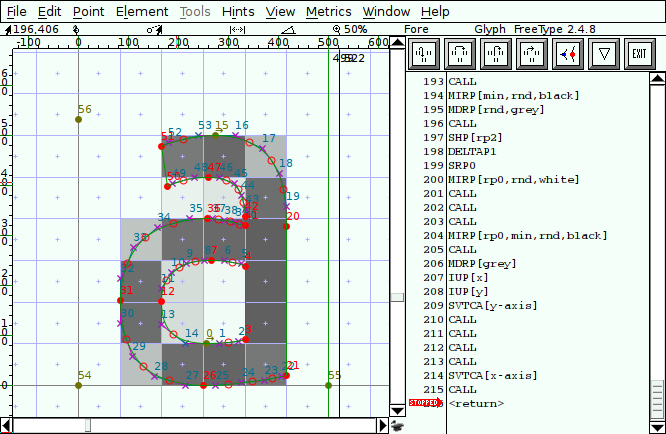Image resolution: width=666 pixels, height=434 pixels.
Task: Select the SVTCA[y-axis] instruction line
Action: point(493,305)
